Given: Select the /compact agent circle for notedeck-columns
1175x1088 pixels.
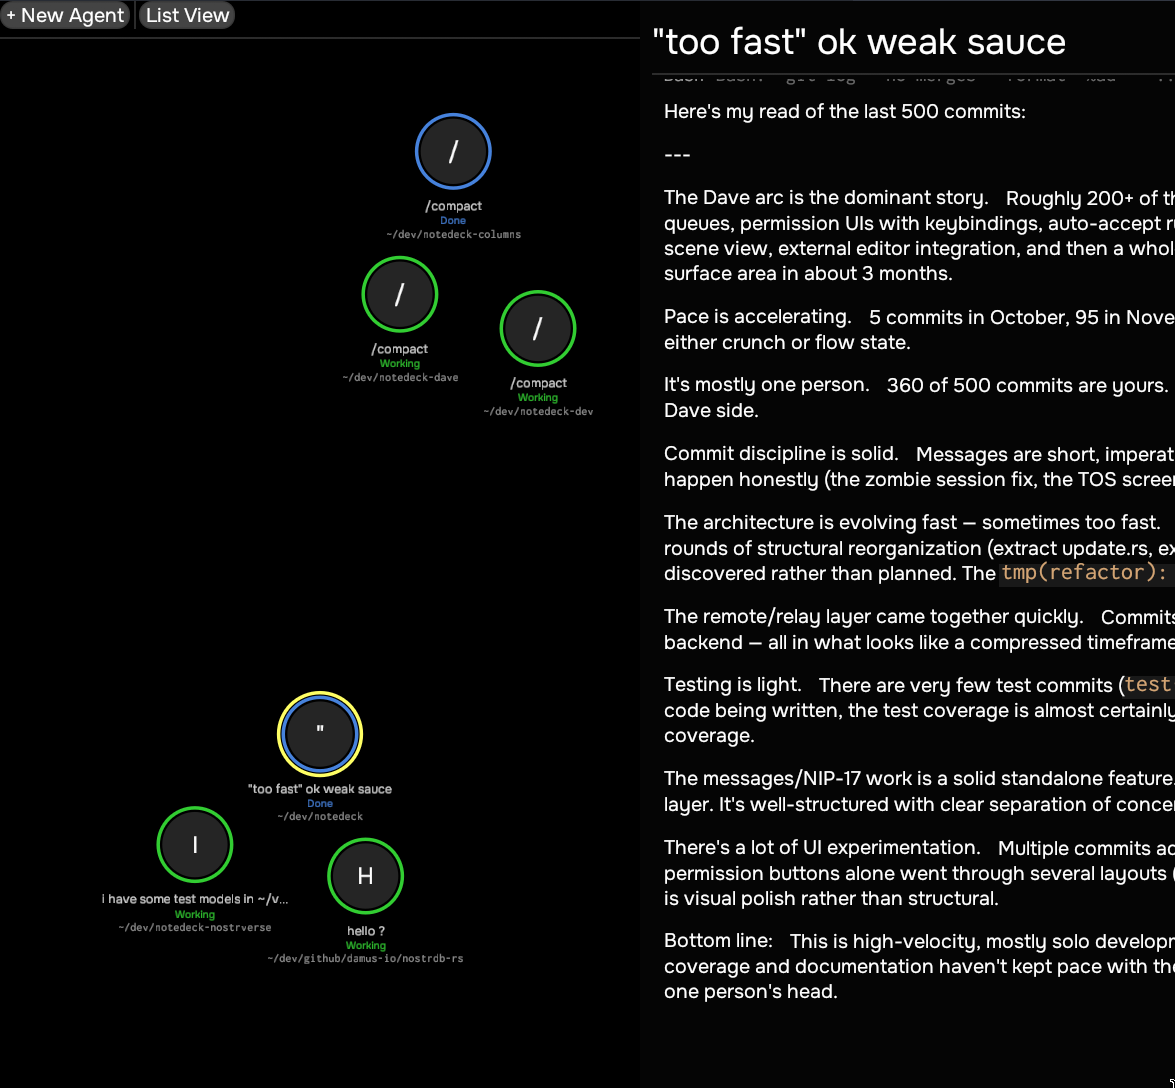Looking at the screenshot, I should click(453, 151).
